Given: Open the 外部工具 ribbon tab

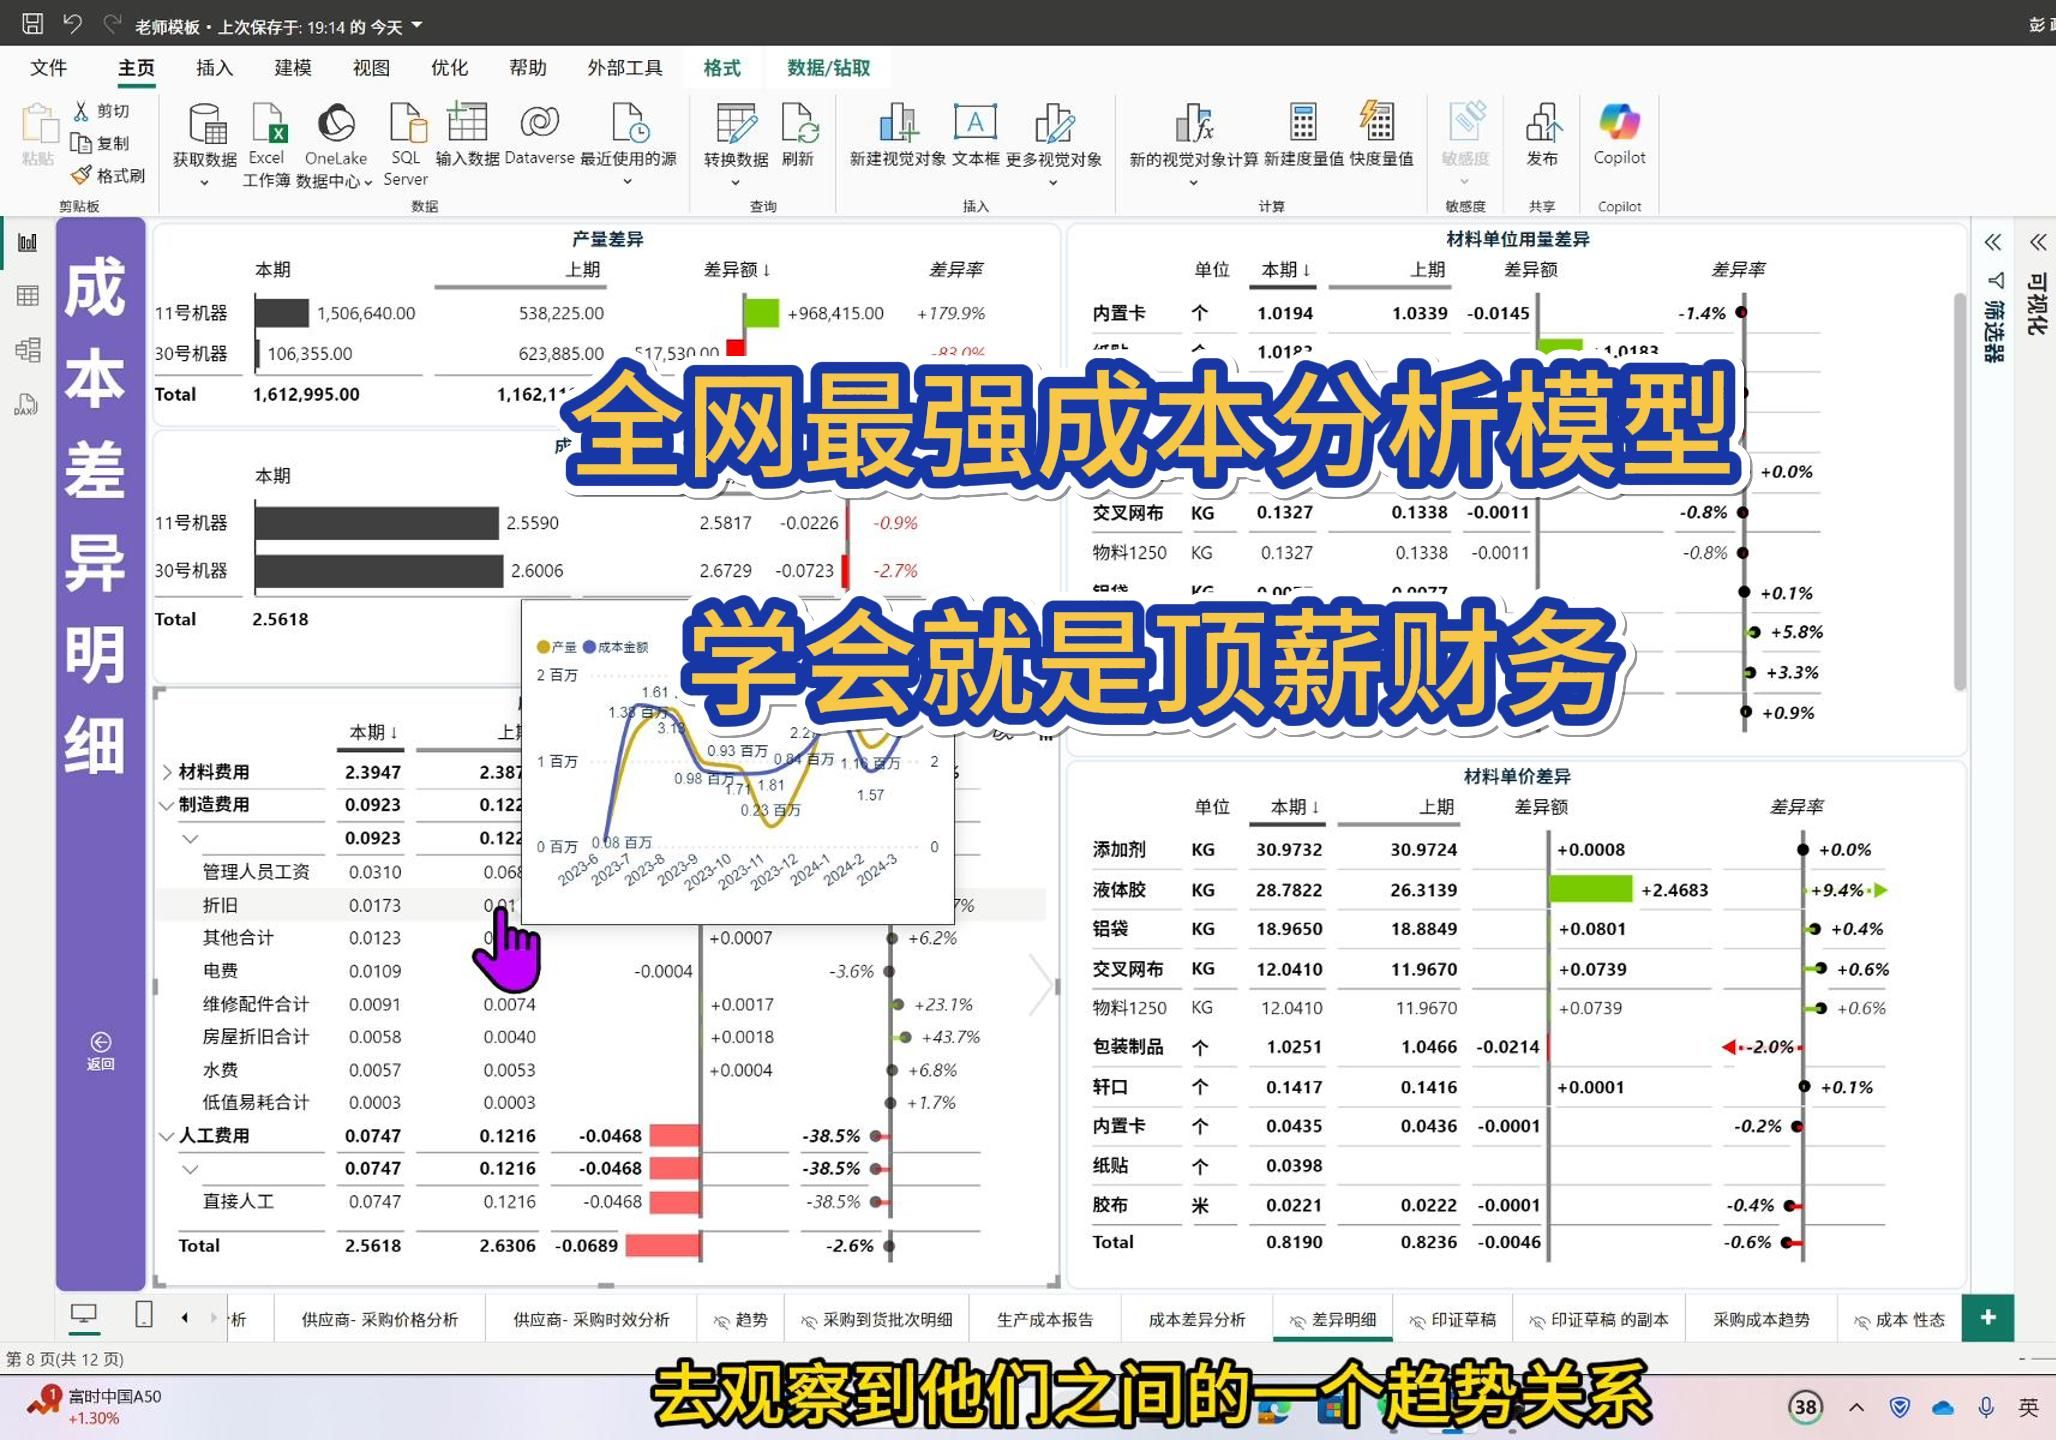Looking at the screenshot, I should coord(625,68).
